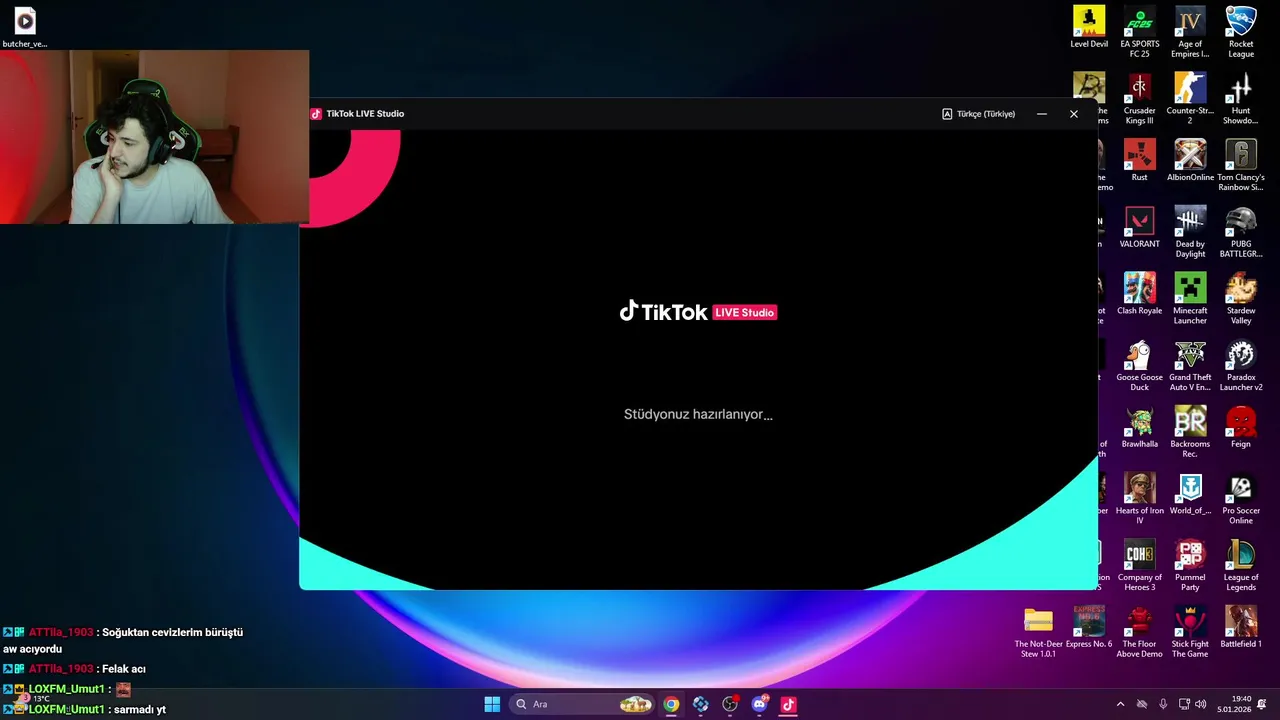Select the Hearts of Iron IV icon
1280x720 pixels.
[x=1140, y=499]
